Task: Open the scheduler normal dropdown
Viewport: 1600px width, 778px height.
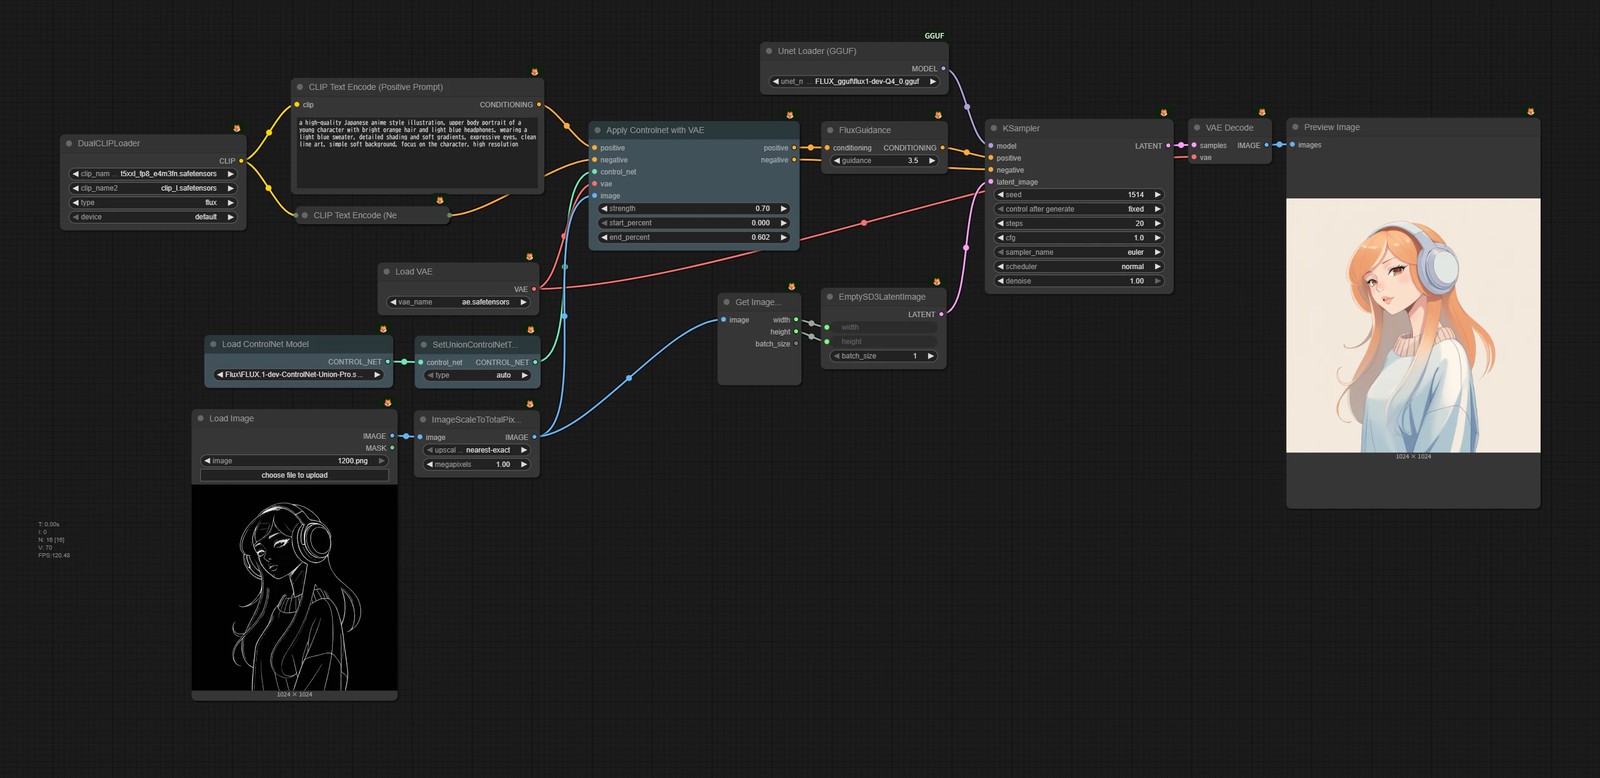Action: (1078, 267)
